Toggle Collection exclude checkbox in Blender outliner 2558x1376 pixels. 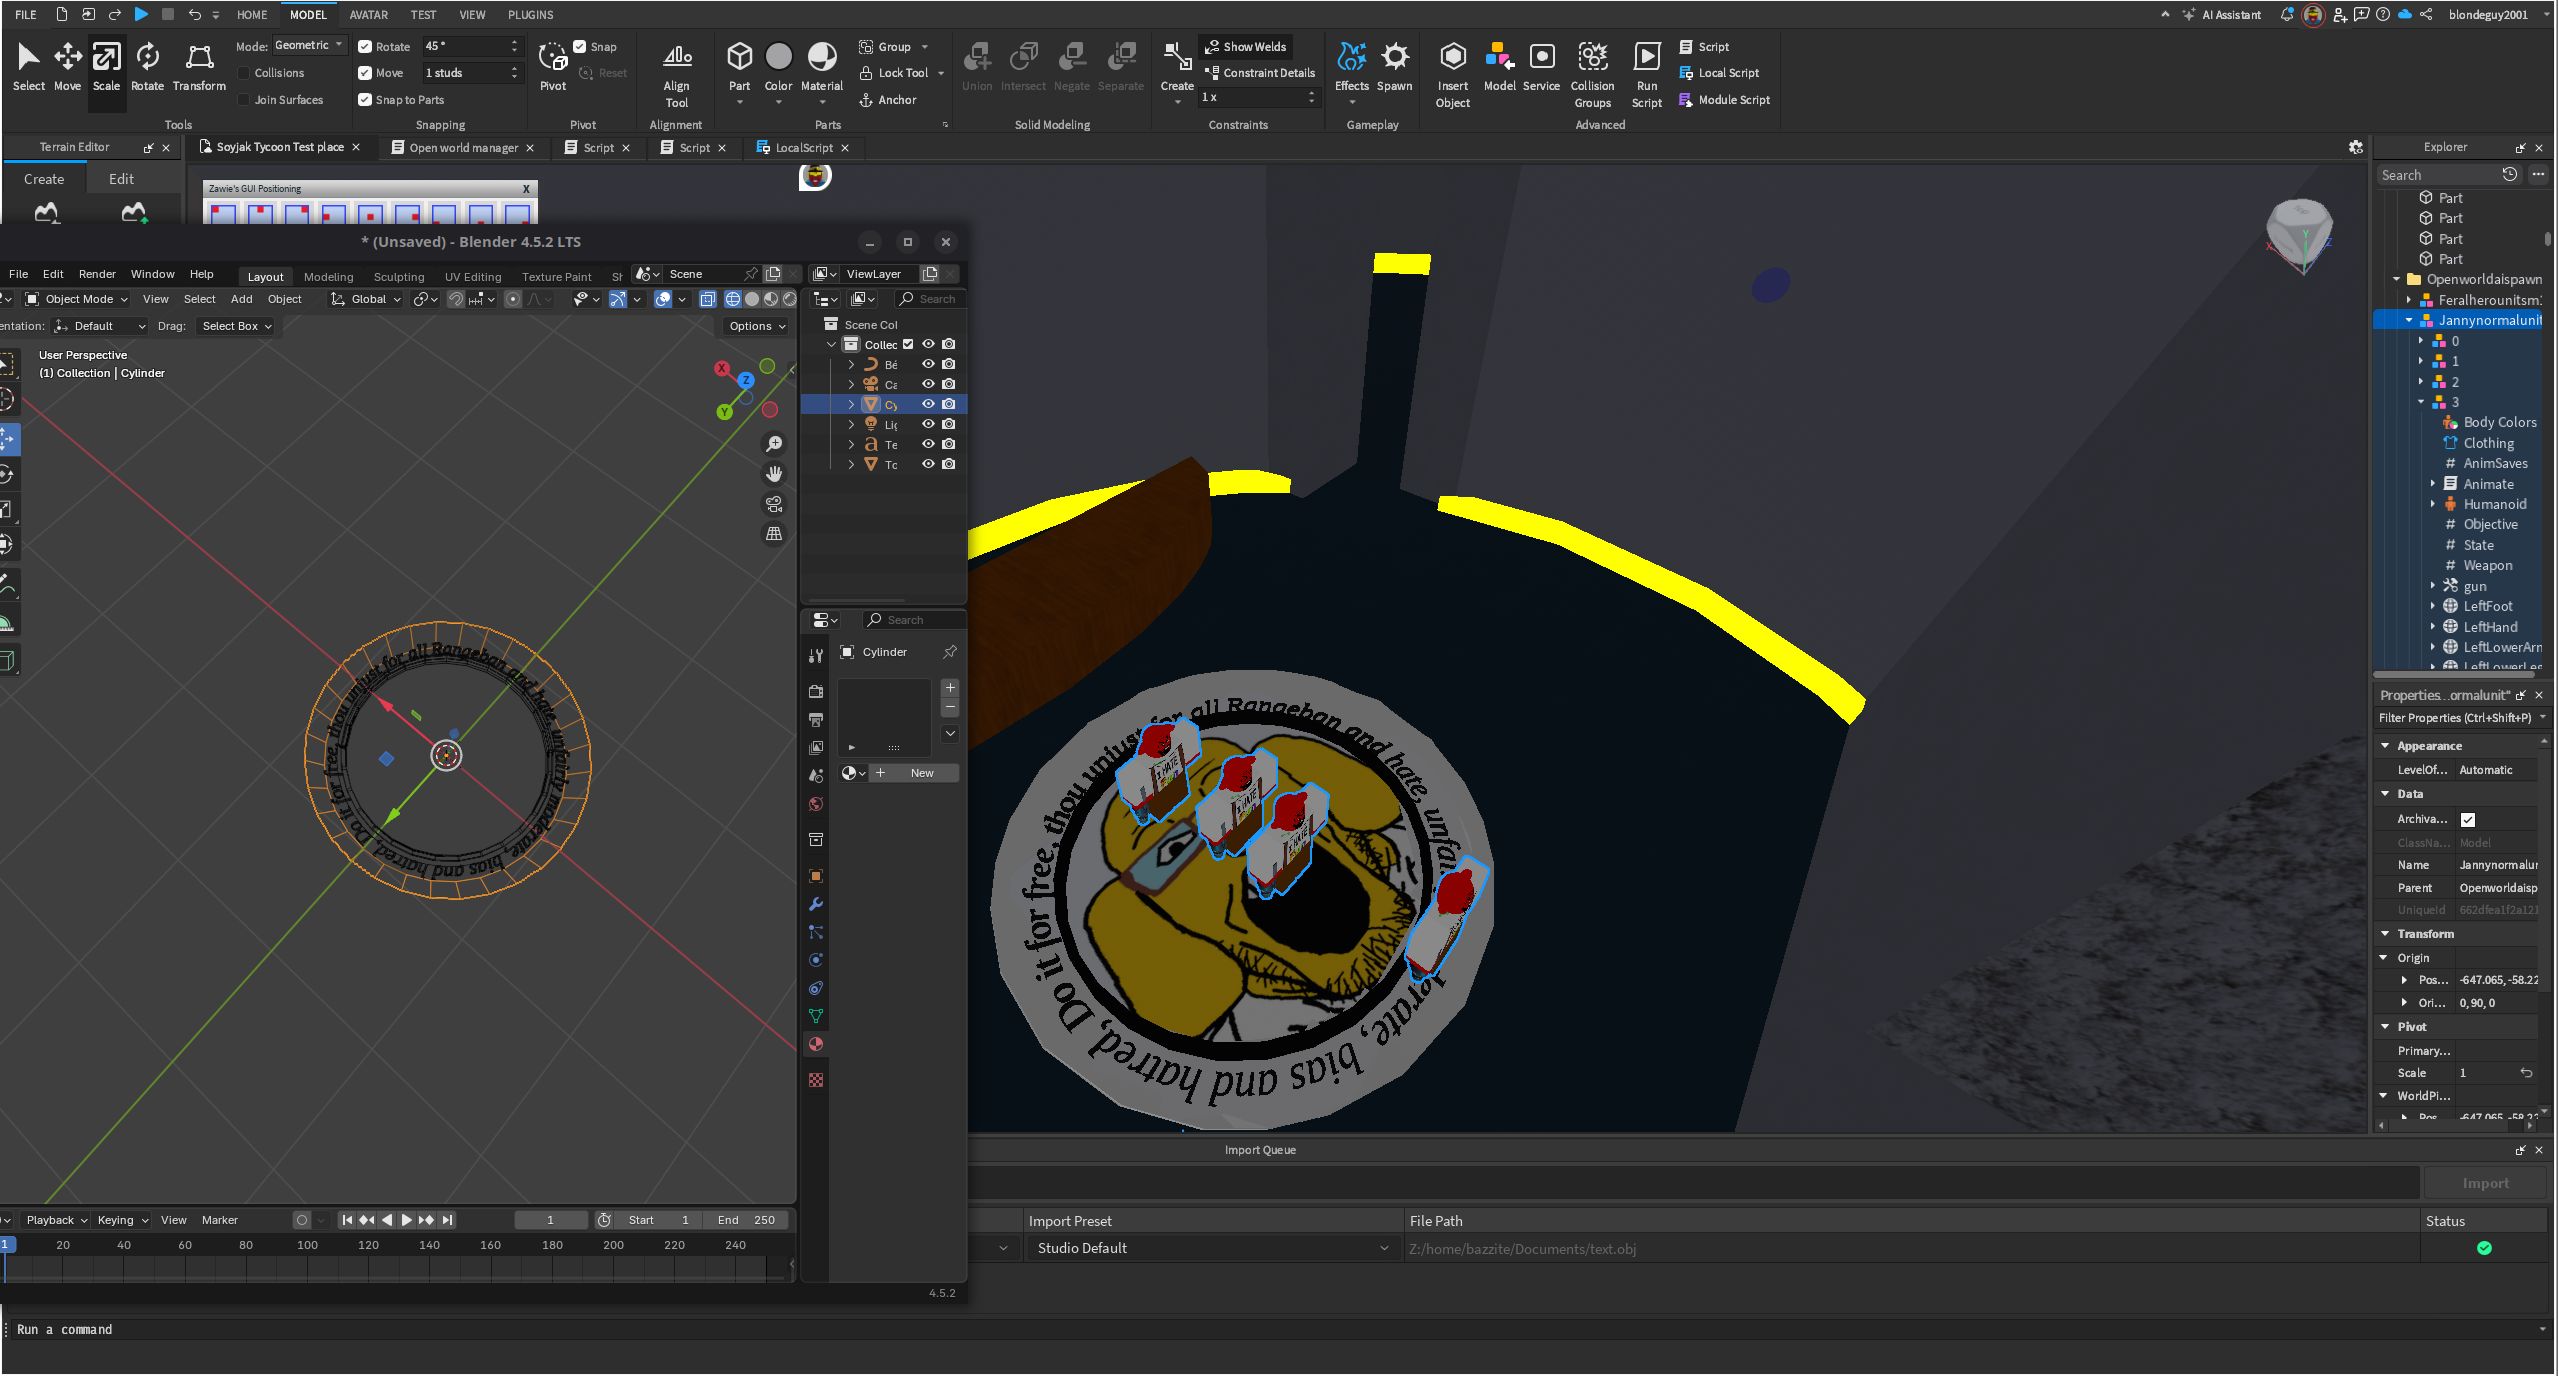coord(908,344)
